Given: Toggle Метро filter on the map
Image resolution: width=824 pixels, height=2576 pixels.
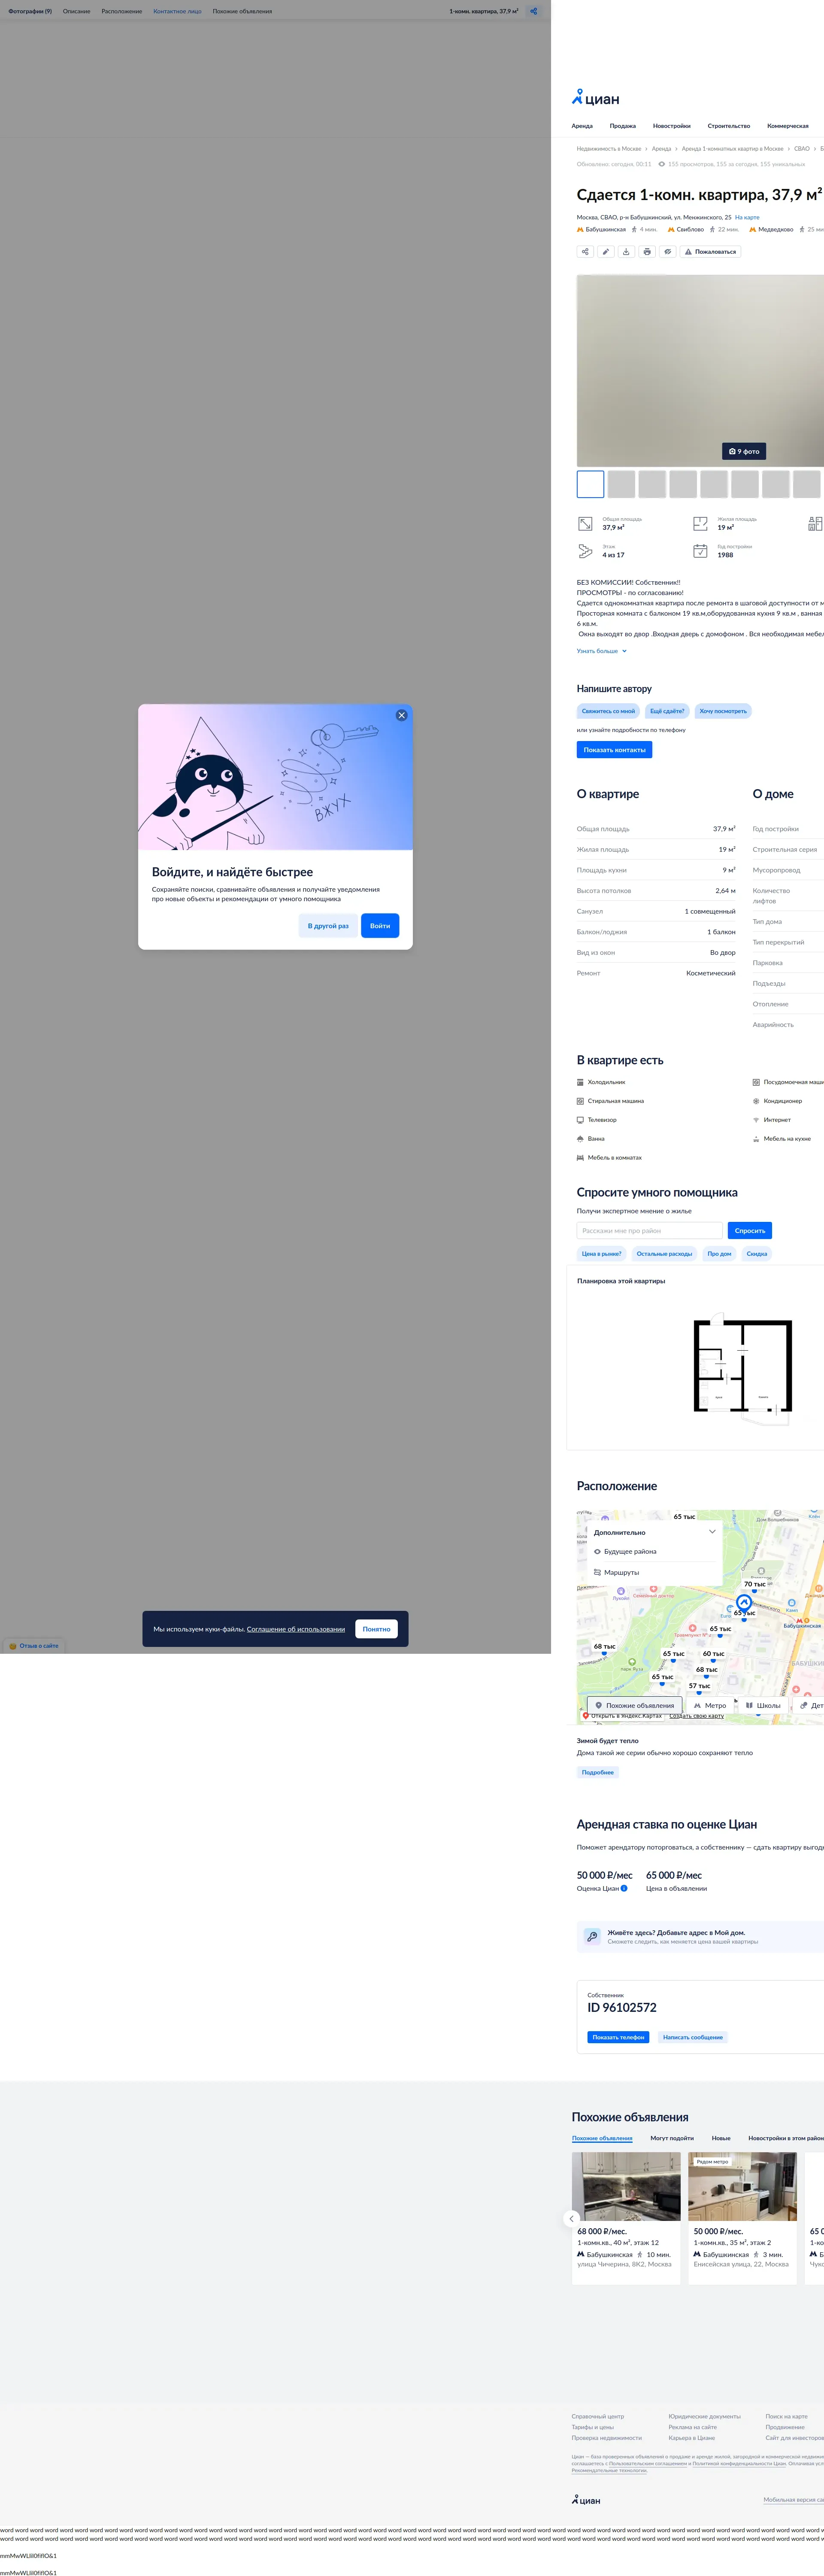Looking at the screenshot, I should pos(709,1705).
